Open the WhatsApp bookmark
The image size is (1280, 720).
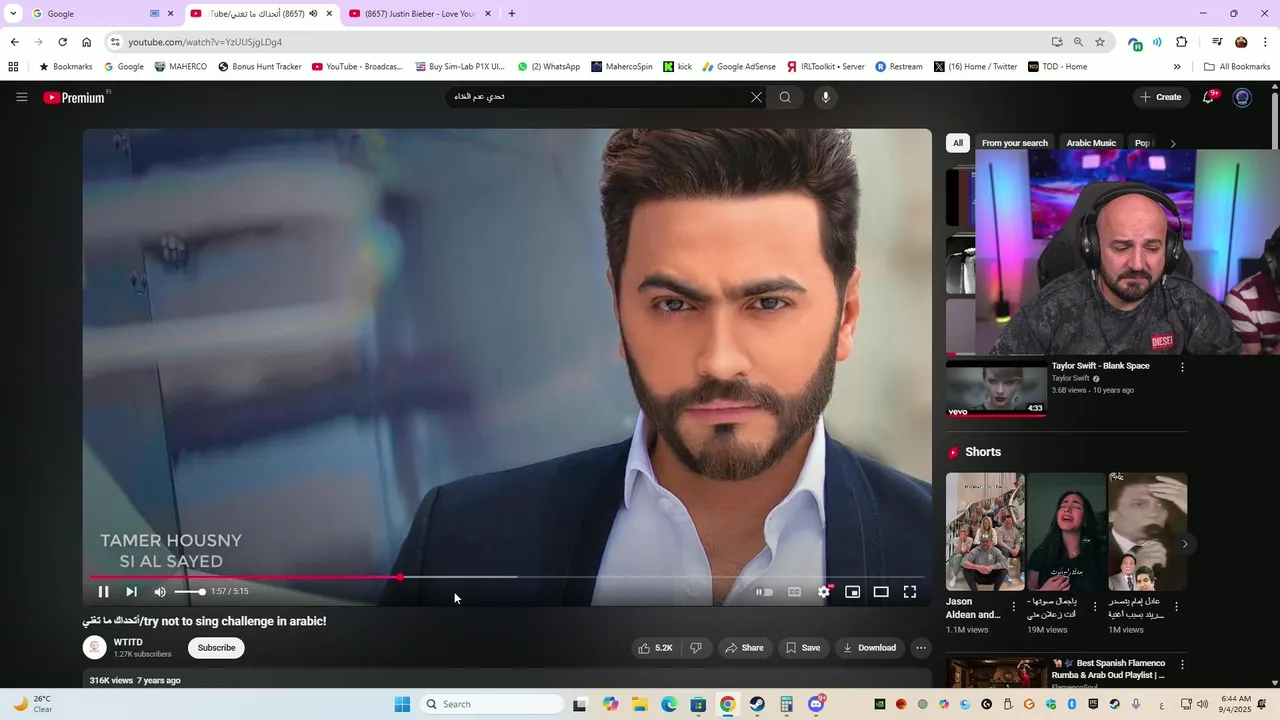pyautogui.click(x=549, y=67)
